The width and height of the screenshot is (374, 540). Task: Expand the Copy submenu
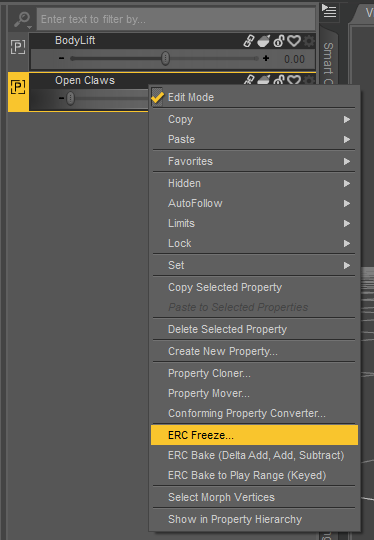[x=254, y=120]
